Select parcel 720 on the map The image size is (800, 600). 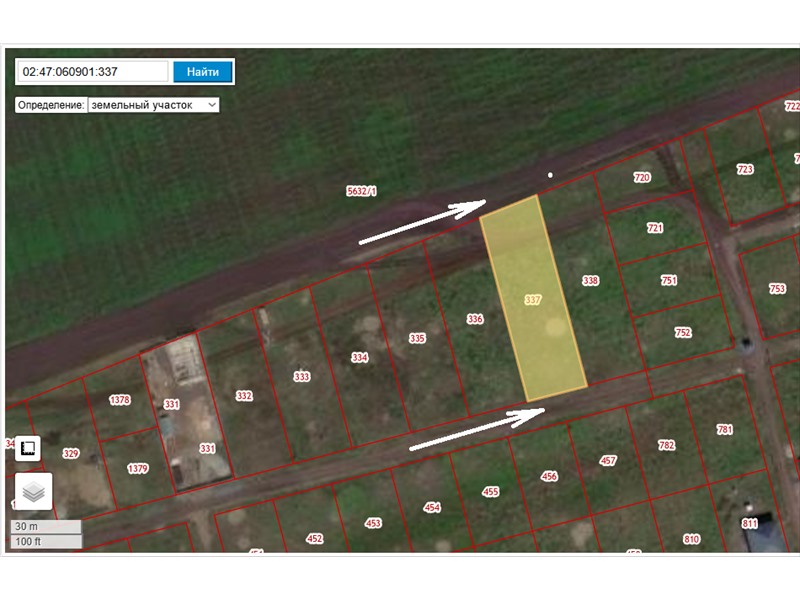642,178
